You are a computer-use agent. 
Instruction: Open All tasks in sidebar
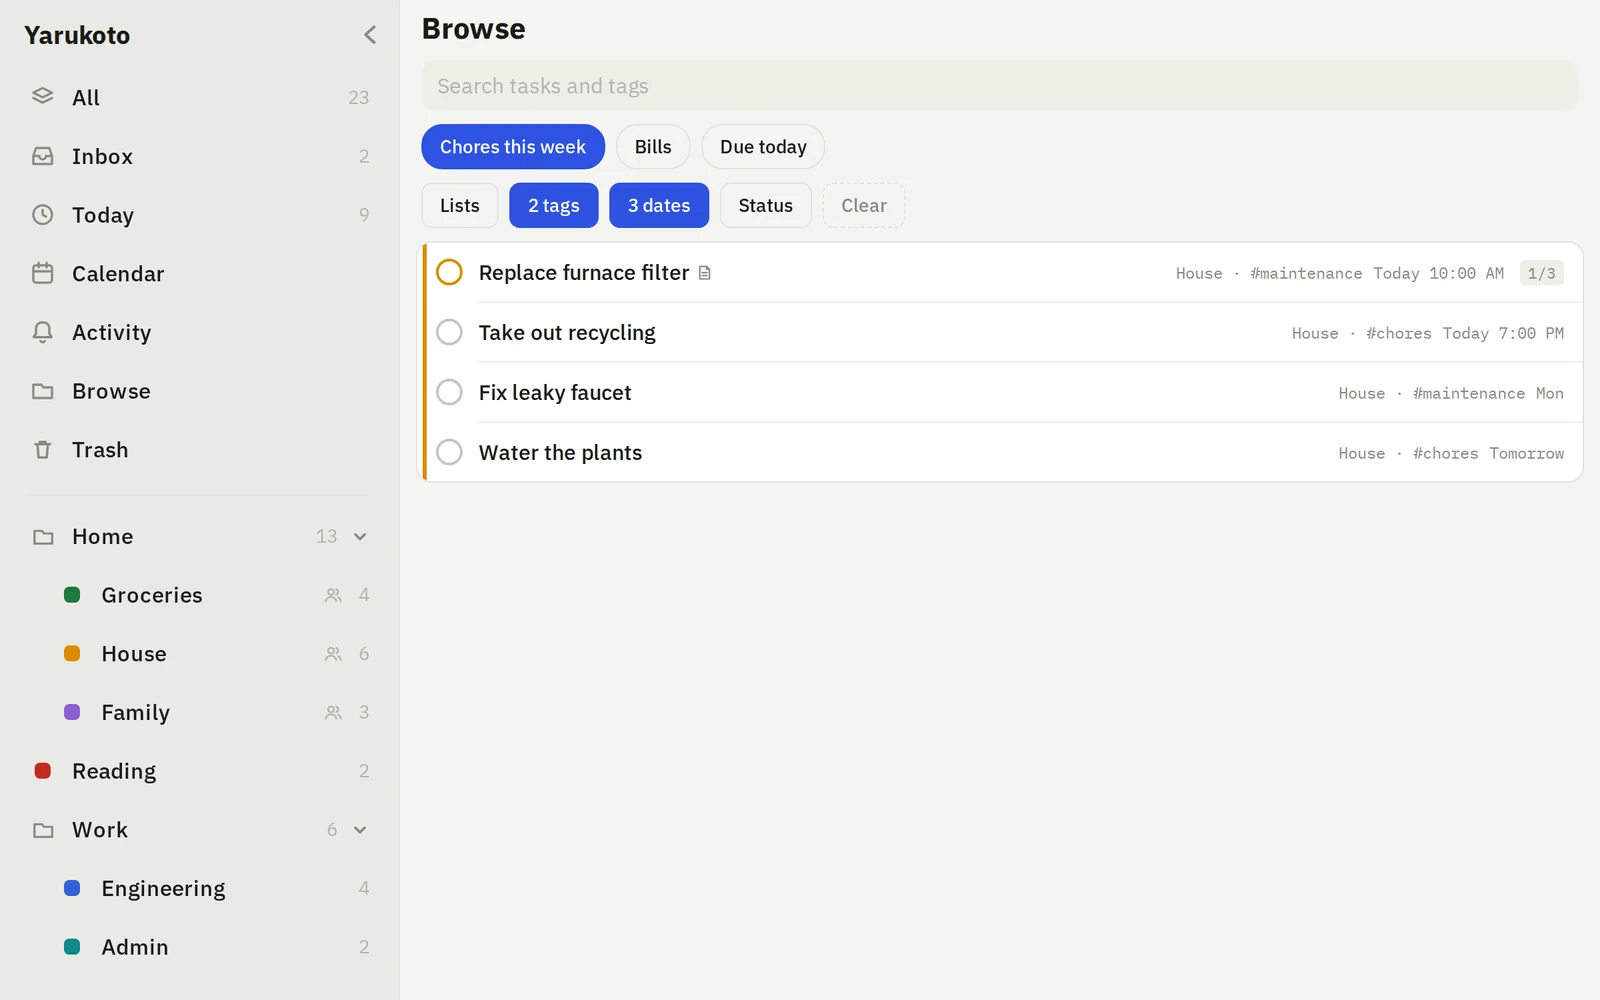tap(200, 97)
